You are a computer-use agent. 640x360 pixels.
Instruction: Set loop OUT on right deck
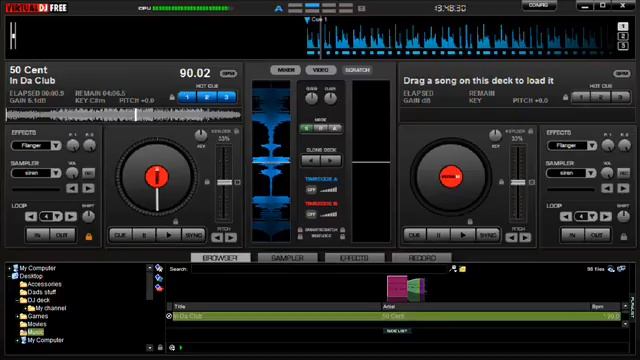[x=597, y=235]
